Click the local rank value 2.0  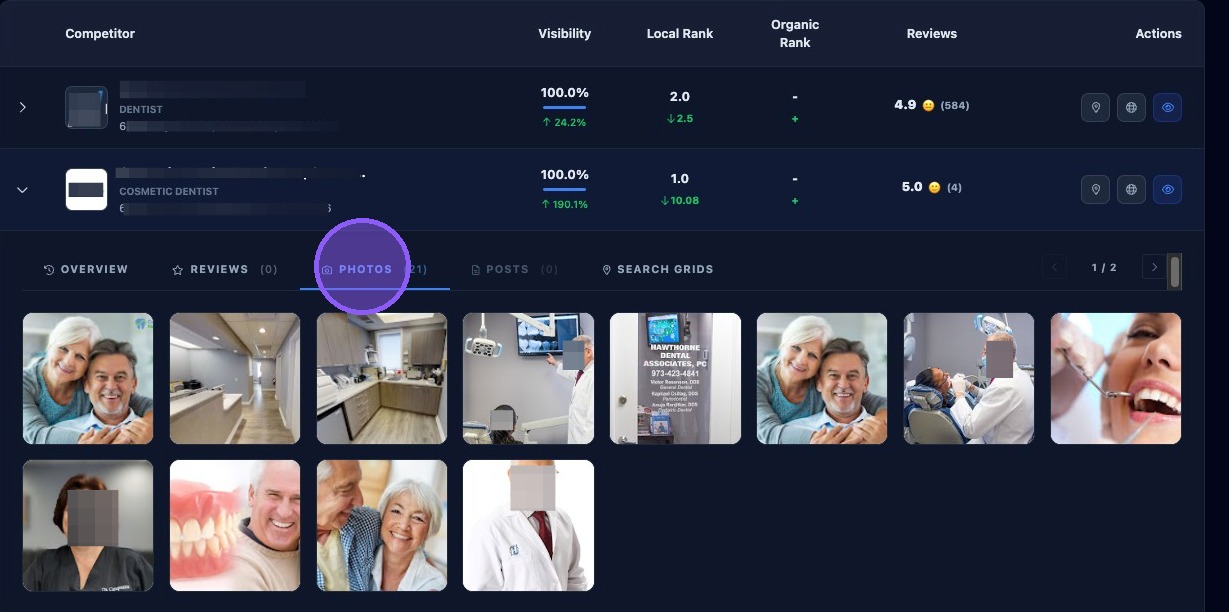tap(680, 97)
